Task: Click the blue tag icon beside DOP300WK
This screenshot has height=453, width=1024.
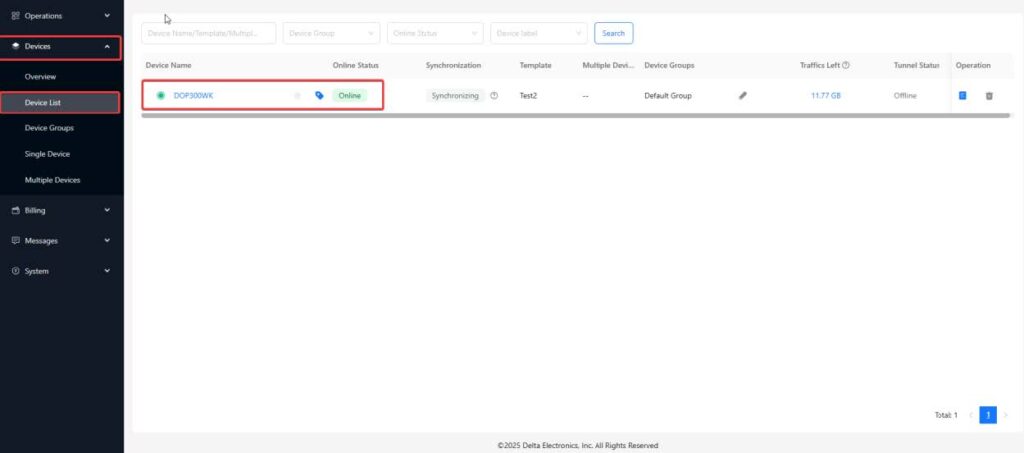Action: [319, 96]
